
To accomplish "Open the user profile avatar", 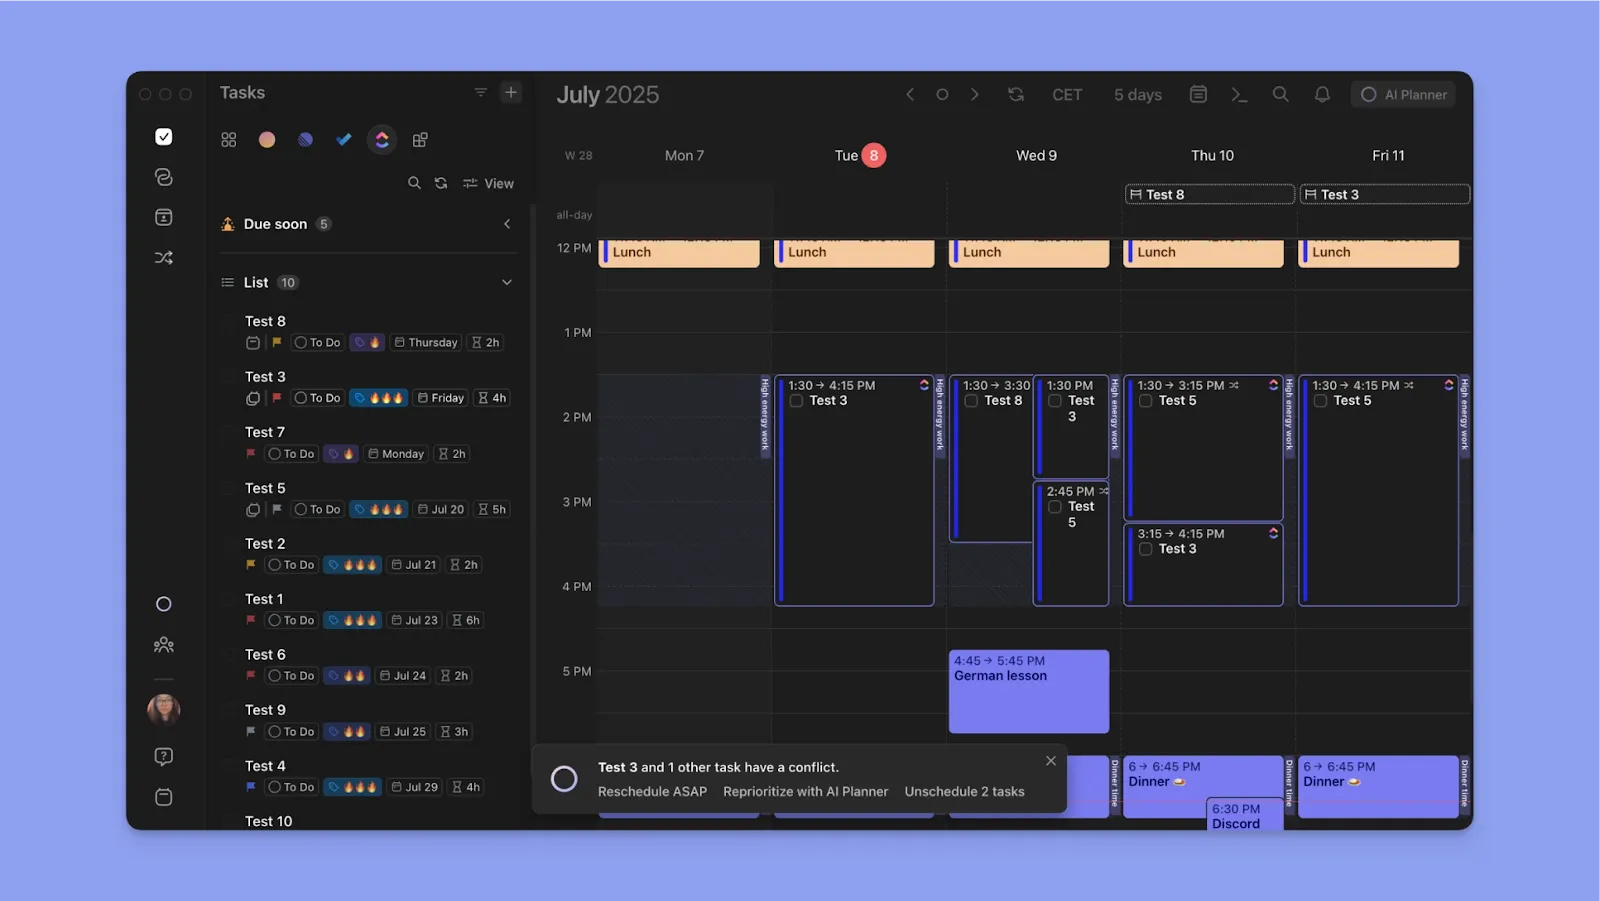I will coord(164,709).
